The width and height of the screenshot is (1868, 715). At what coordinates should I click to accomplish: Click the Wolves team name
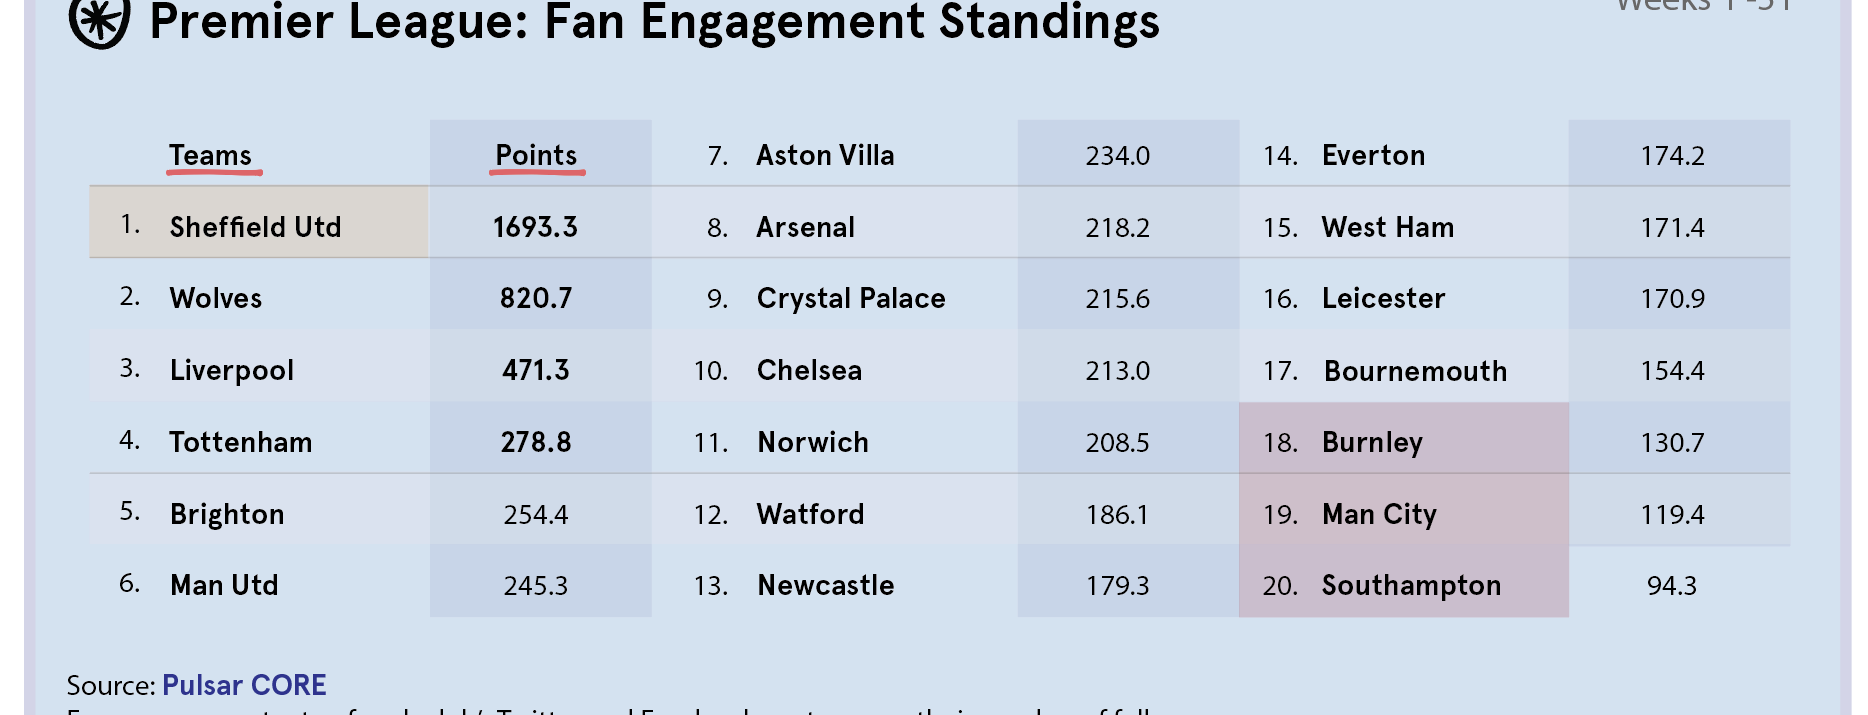(216, 298)
